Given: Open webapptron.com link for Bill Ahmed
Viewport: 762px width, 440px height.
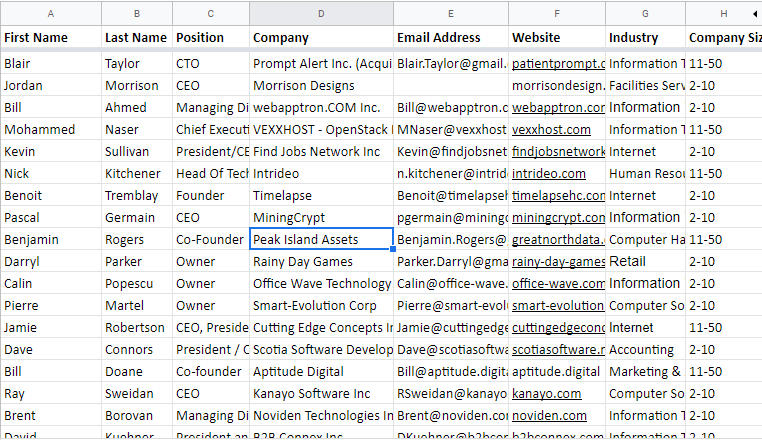Looking at the screenshot, I should 558,107.
